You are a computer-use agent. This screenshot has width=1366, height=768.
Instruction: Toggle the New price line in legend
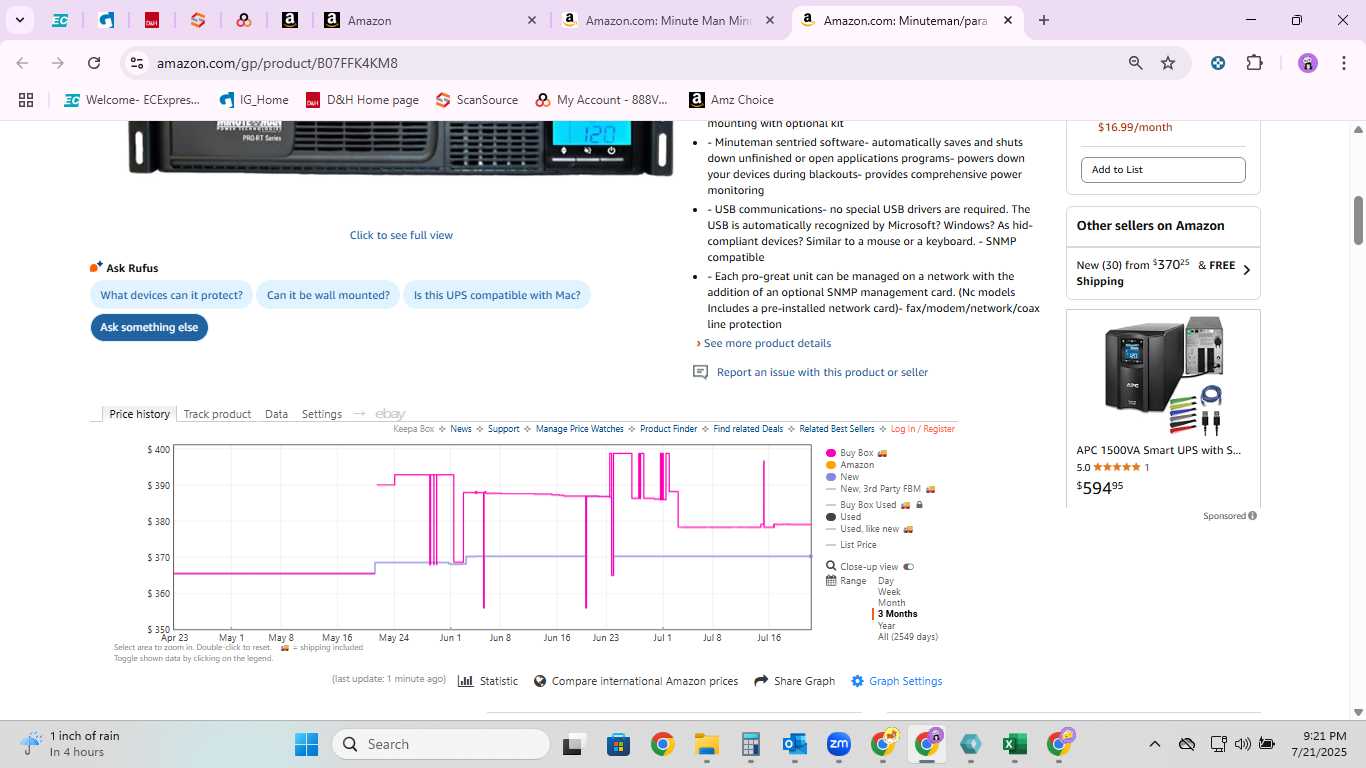tap(843, 477)
